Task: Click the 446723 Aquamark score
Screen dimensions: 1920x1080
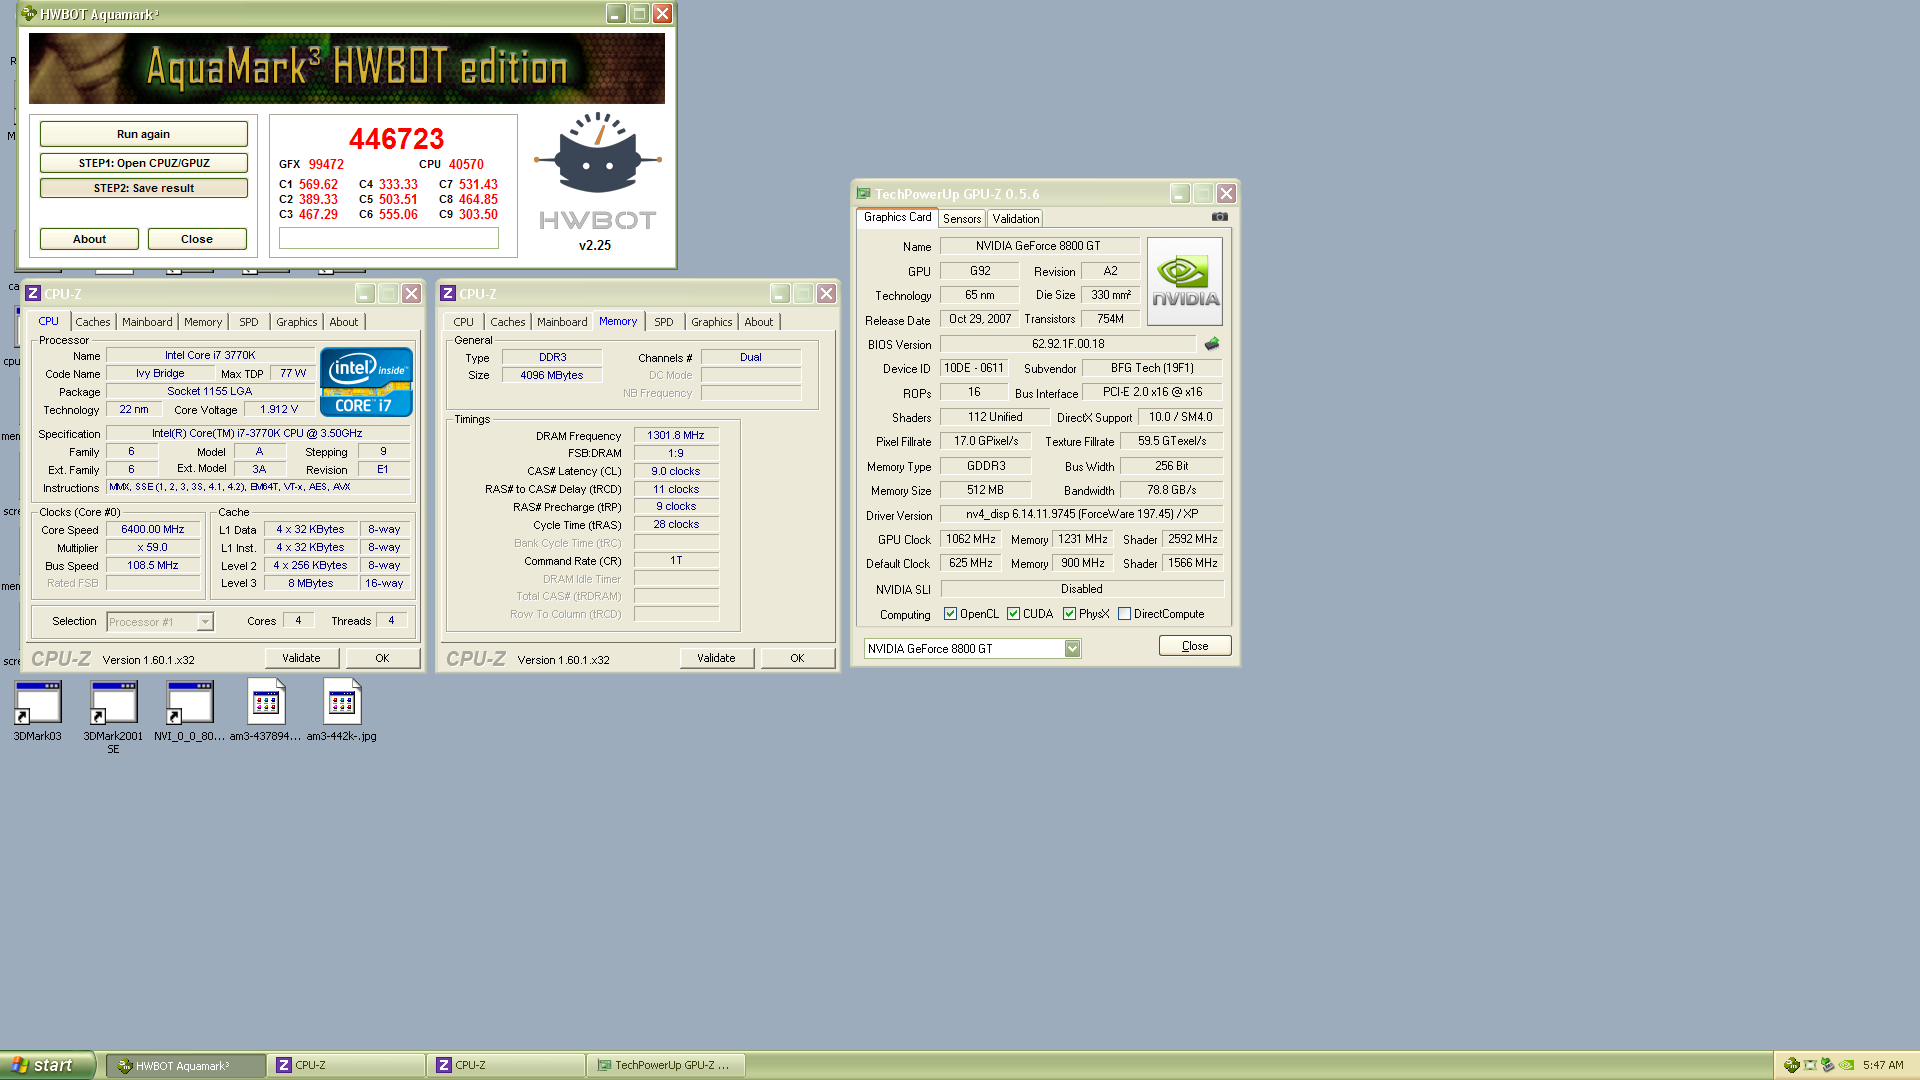Action: point(396,139)
